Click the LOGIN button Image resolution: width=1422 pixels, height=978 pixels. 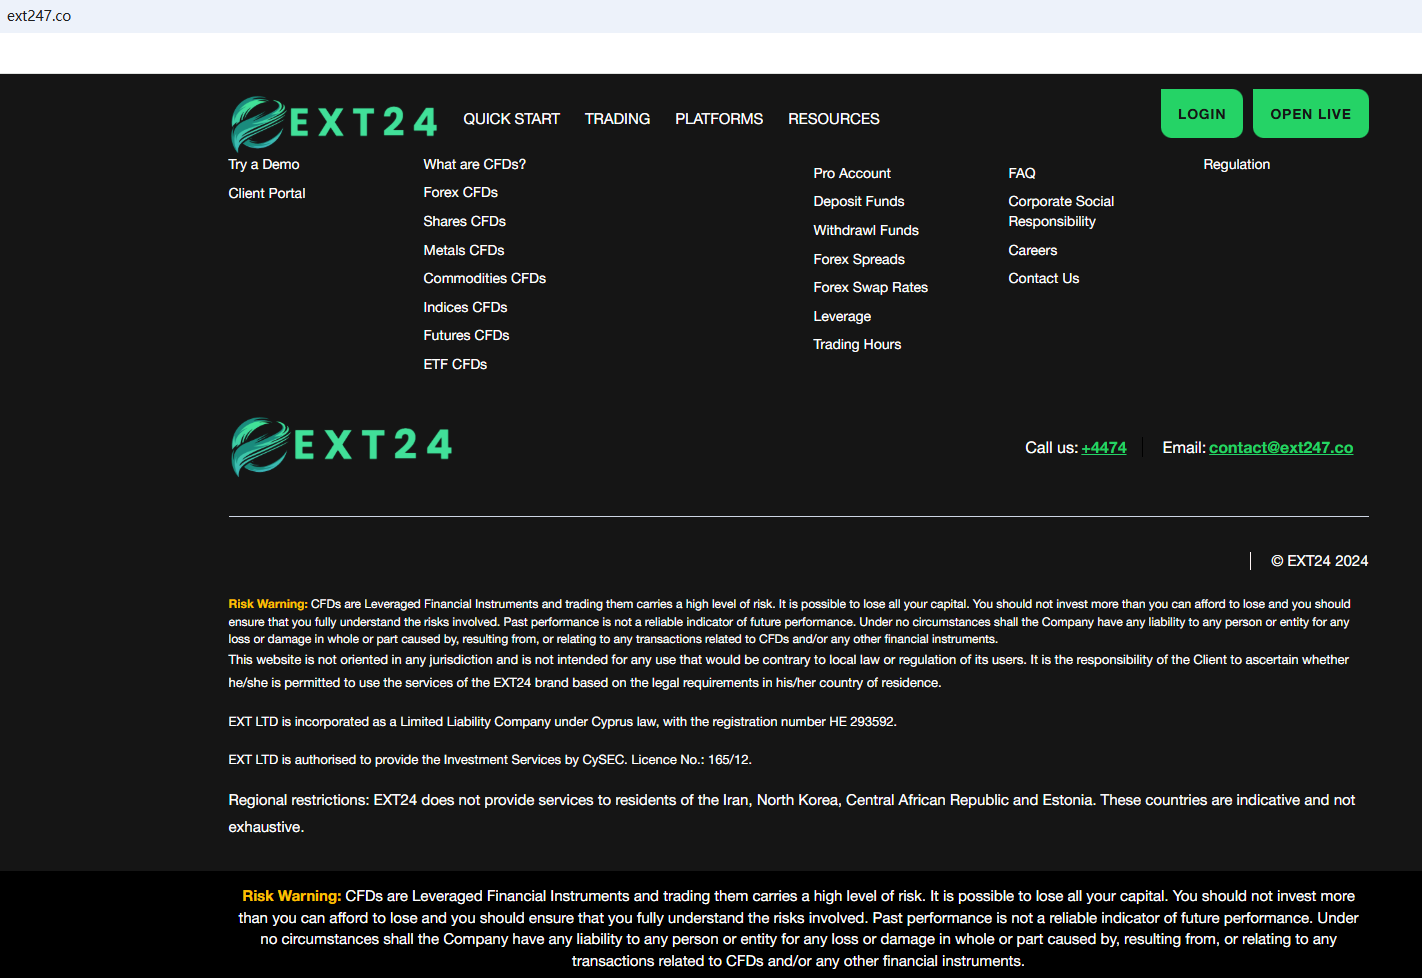(1202, 114)
